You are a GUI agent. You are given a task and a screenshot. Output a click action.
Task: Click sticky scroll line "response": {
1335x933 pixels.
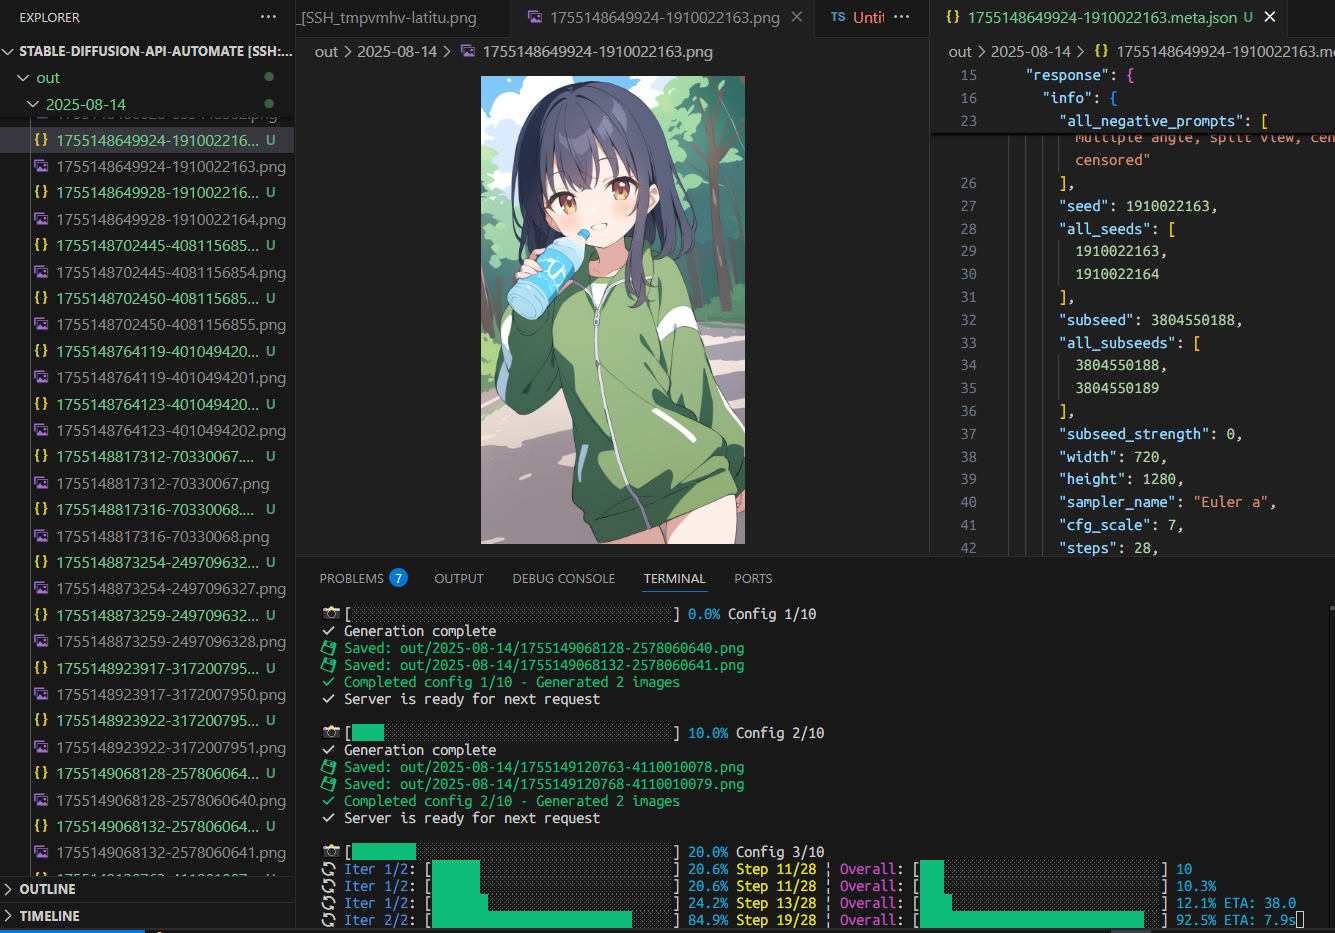(1080, 75)
